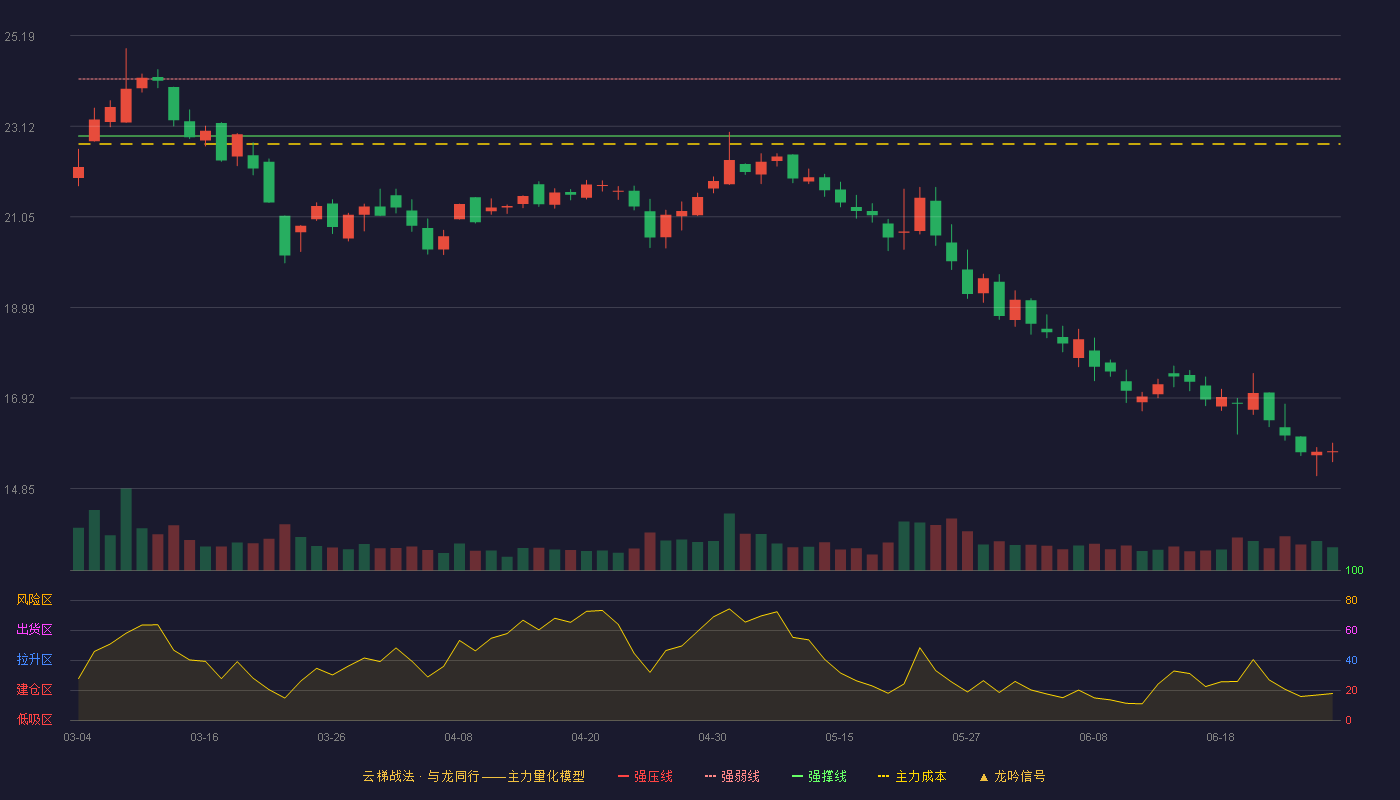1400x800 pixels.
Task: Click the 06-08 date label
Action: click(x=1093, y=737)
